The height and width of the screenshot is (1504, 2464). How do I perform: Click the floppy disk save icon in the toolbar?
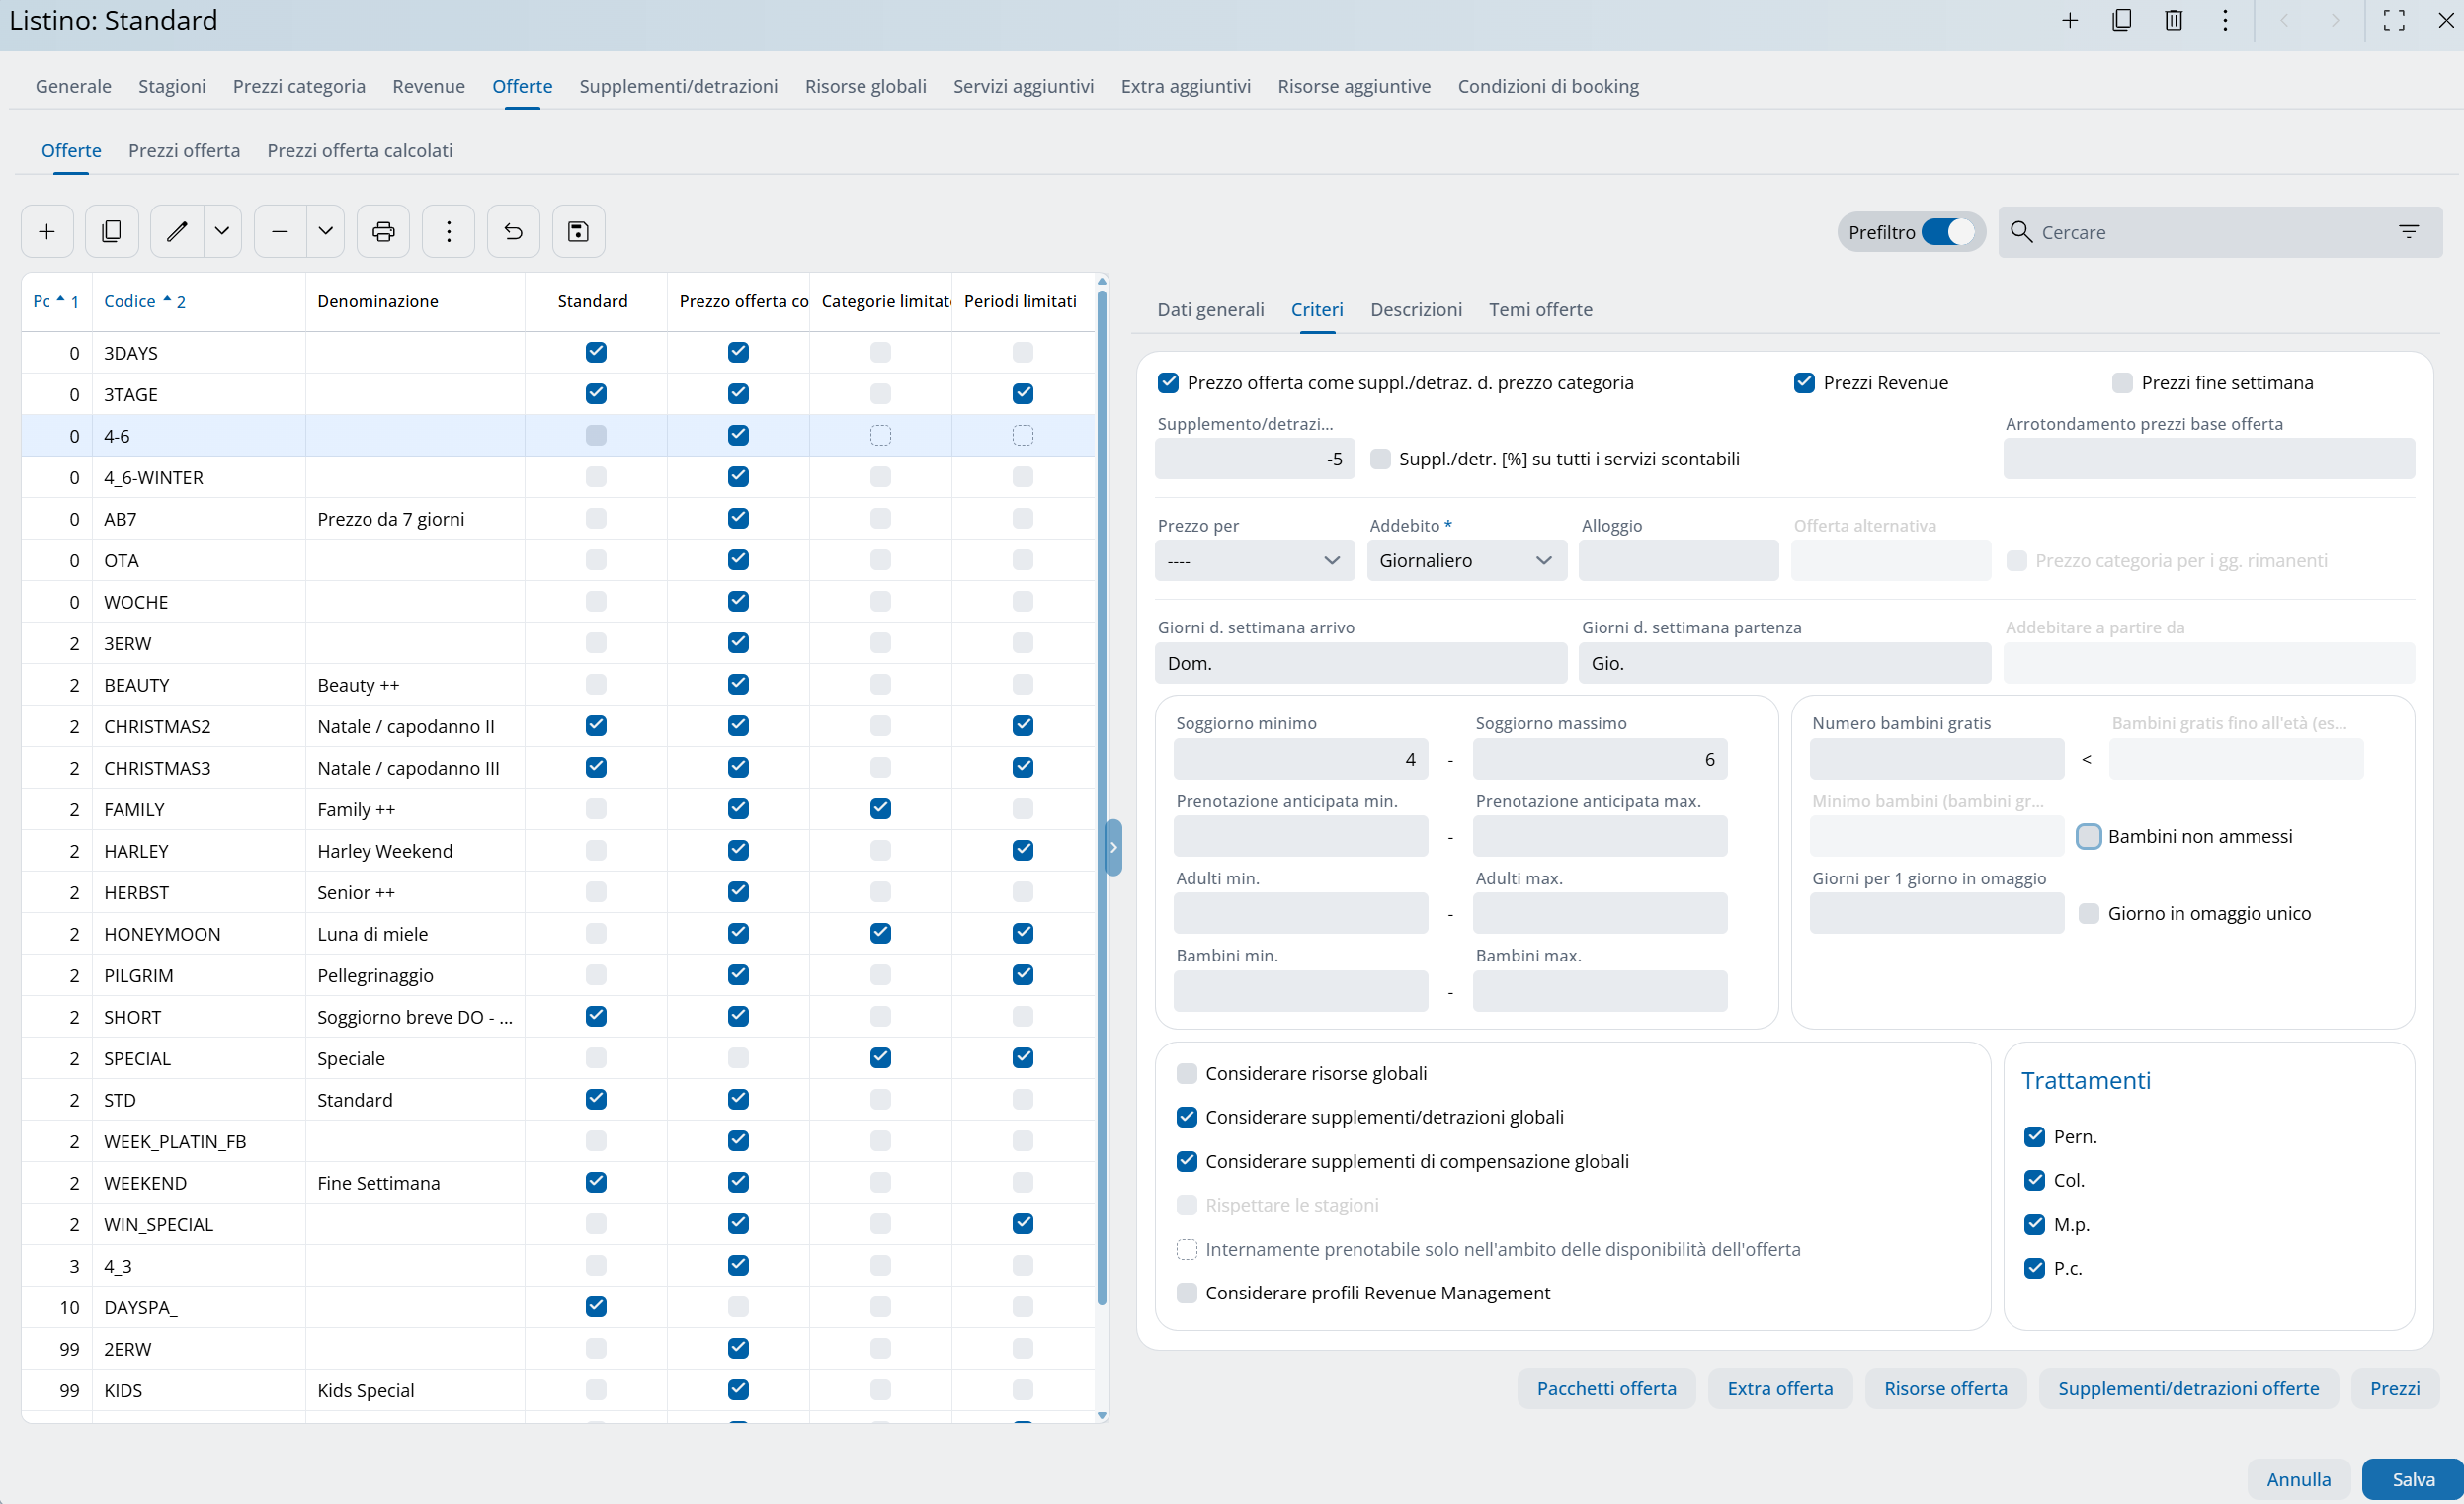point(578,232)
